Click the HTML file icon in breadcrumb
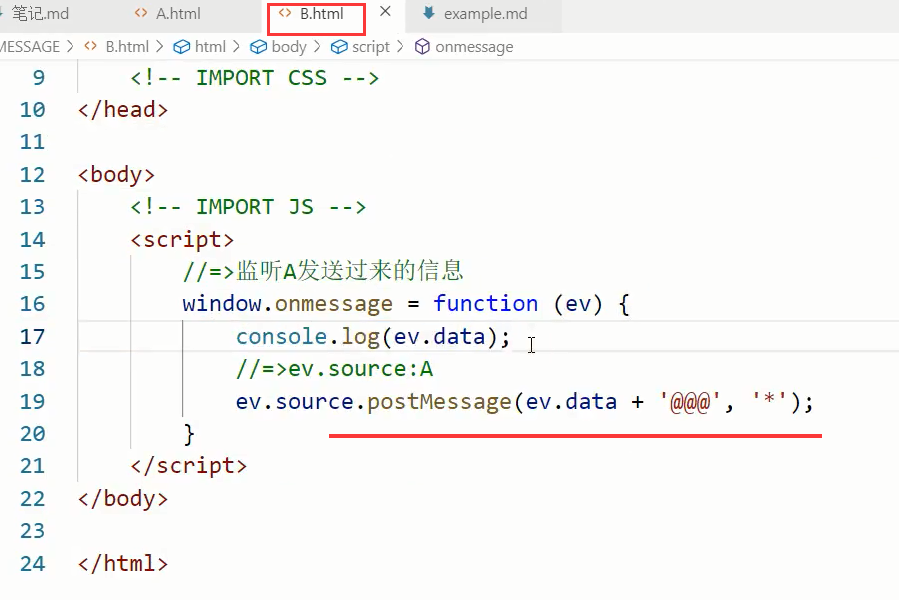 point(91,46)
